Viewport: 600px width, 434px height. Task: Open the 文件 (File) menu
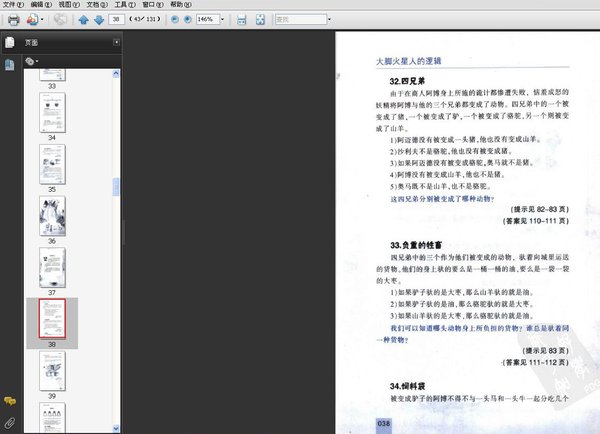click(11, 5)
